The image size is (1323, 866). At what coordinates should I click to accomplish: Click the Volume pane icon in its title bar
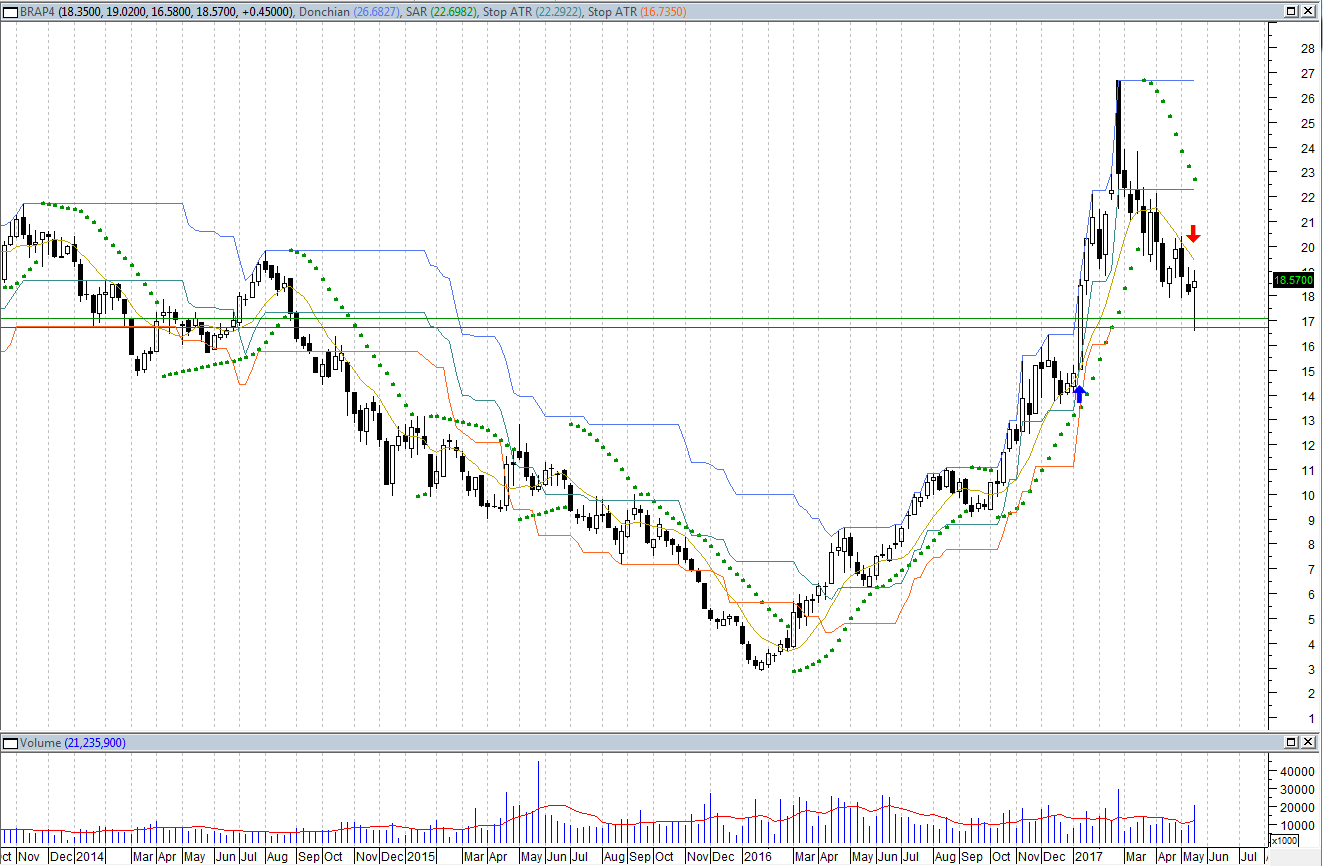(x=10, y=743)
